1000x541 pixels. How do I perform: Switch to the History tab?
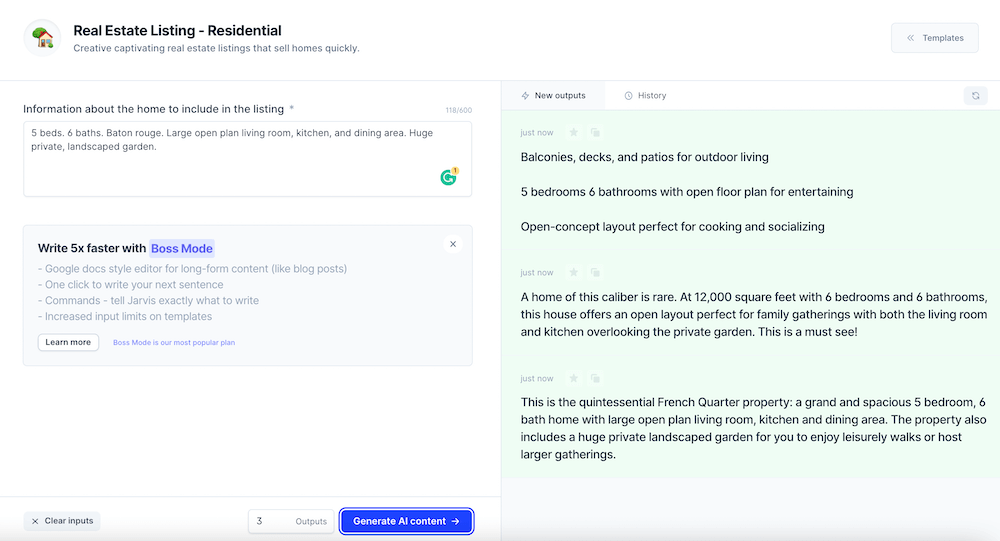tap(645, 96)
